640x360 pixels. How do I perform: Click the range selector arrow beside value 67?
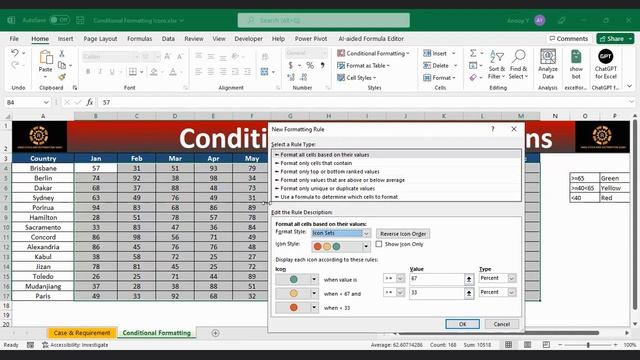tap(469, 279)
